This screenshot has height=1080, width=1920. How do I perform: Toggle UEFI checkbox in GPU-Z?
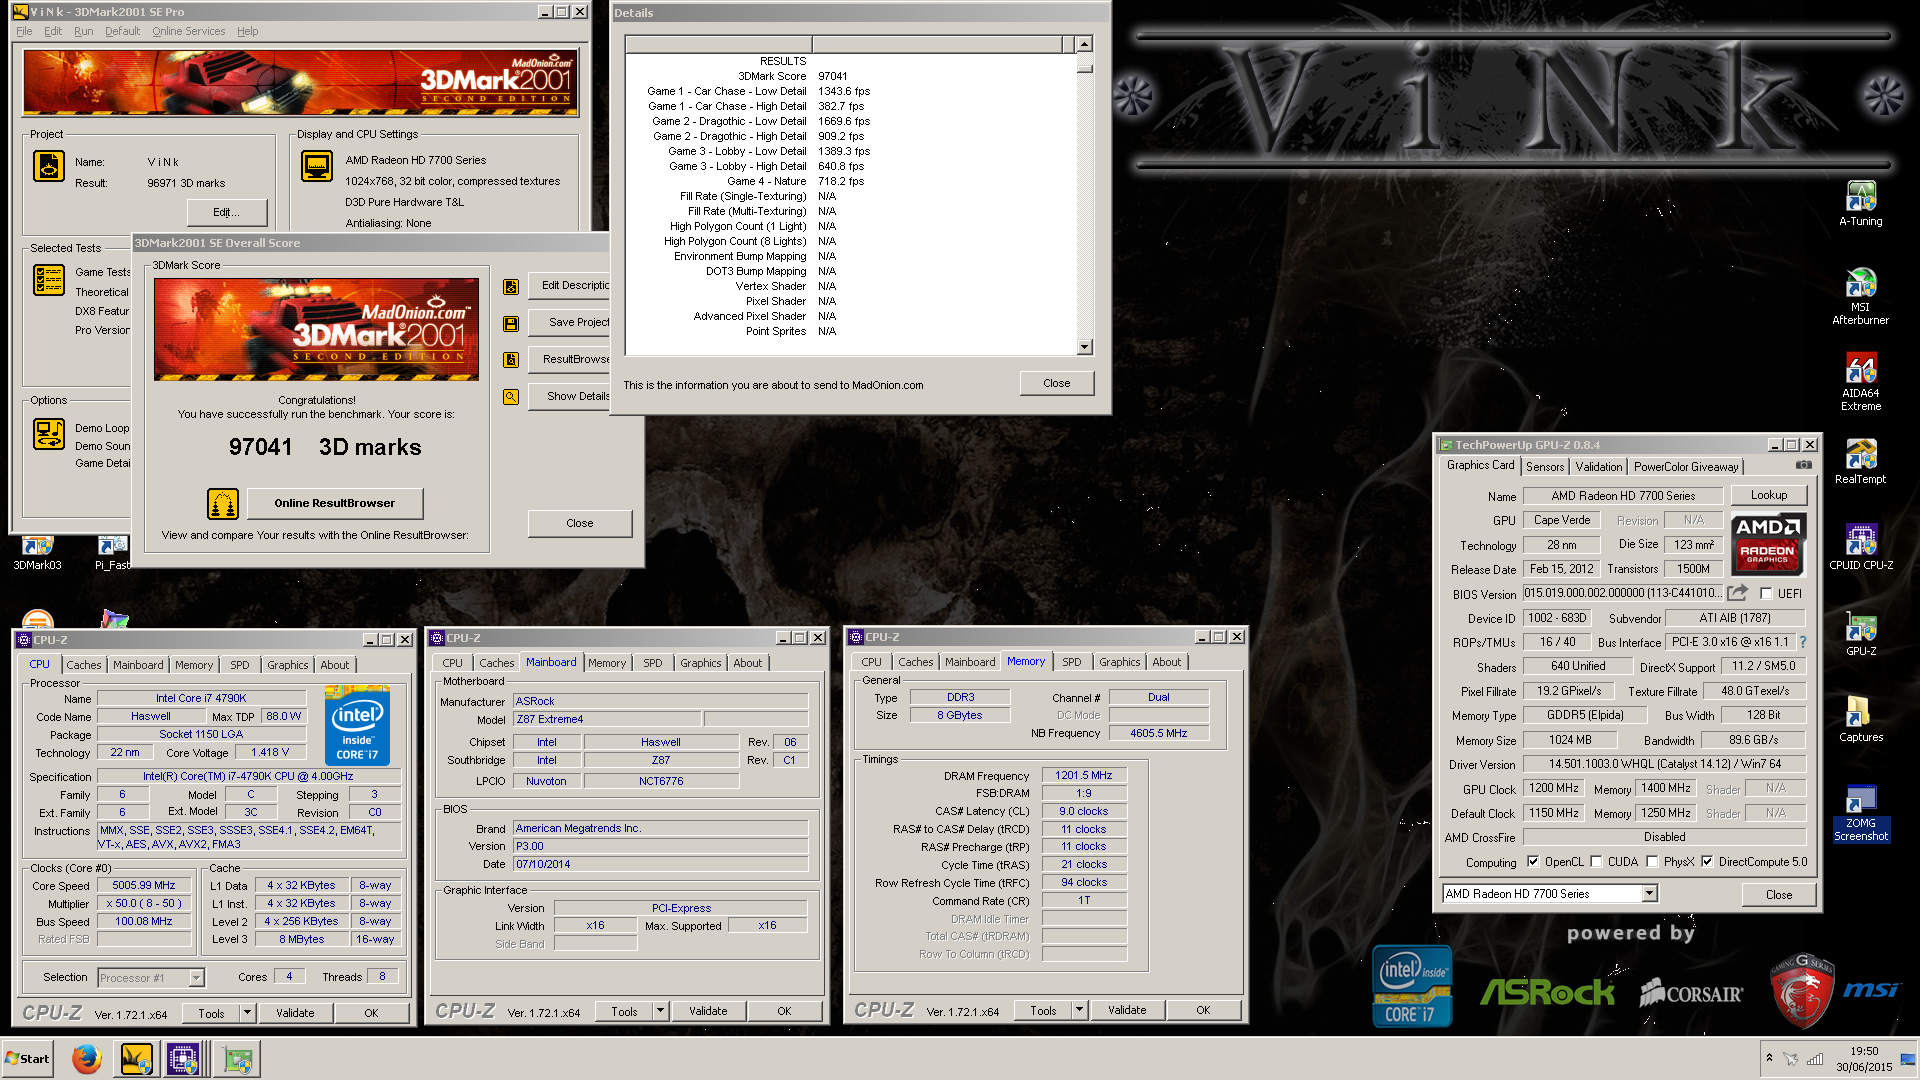coord(1766,593)
